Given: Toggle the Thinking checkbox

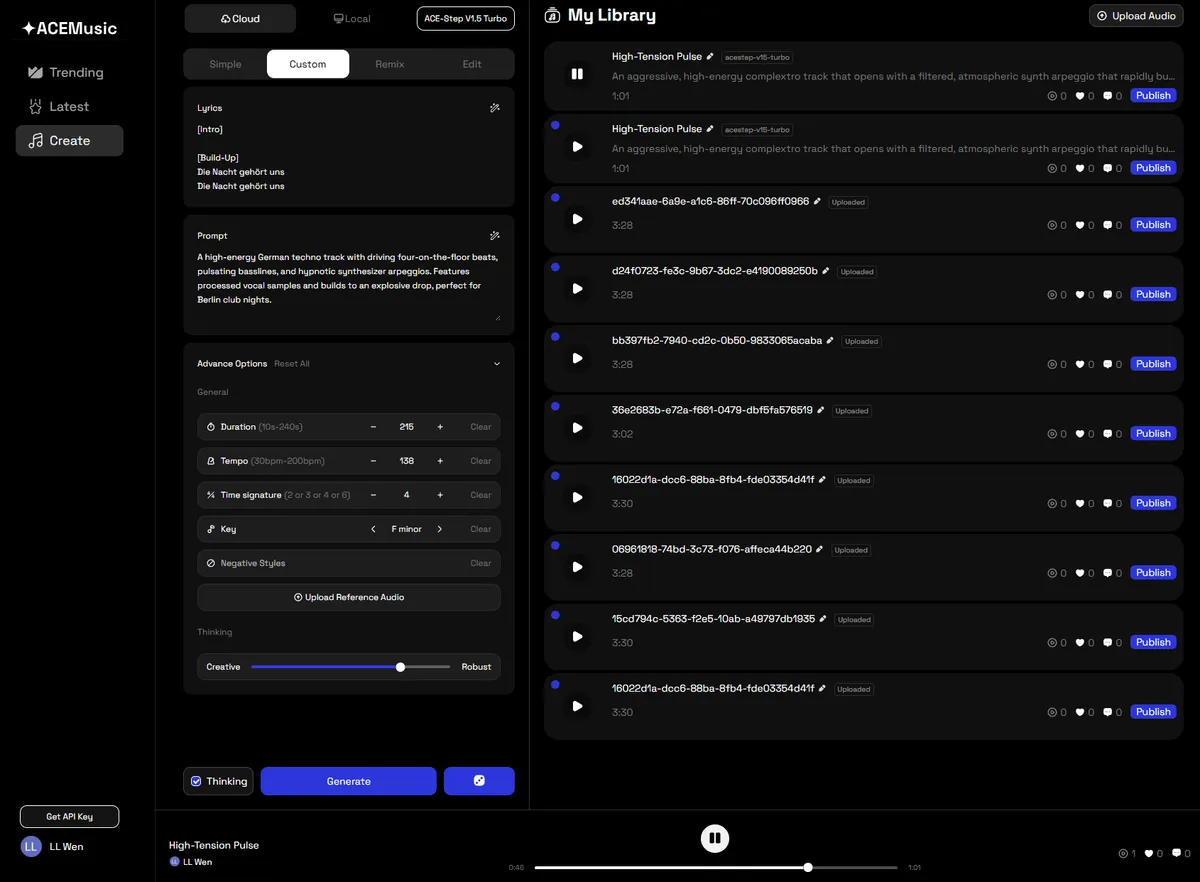Looking at the screenshot, I should tap(196, 781).
